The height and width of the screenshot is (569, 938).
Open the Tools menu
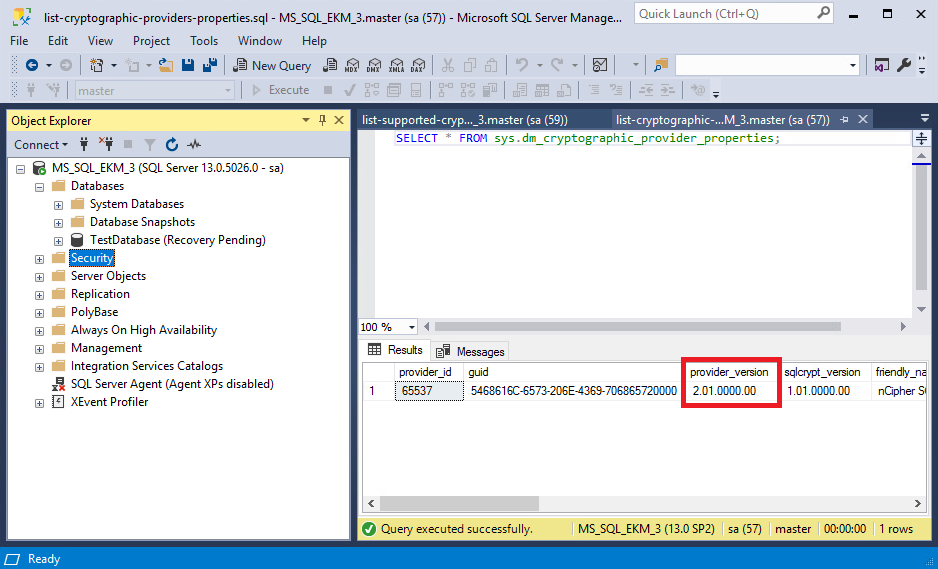click(x=204, y=41)
